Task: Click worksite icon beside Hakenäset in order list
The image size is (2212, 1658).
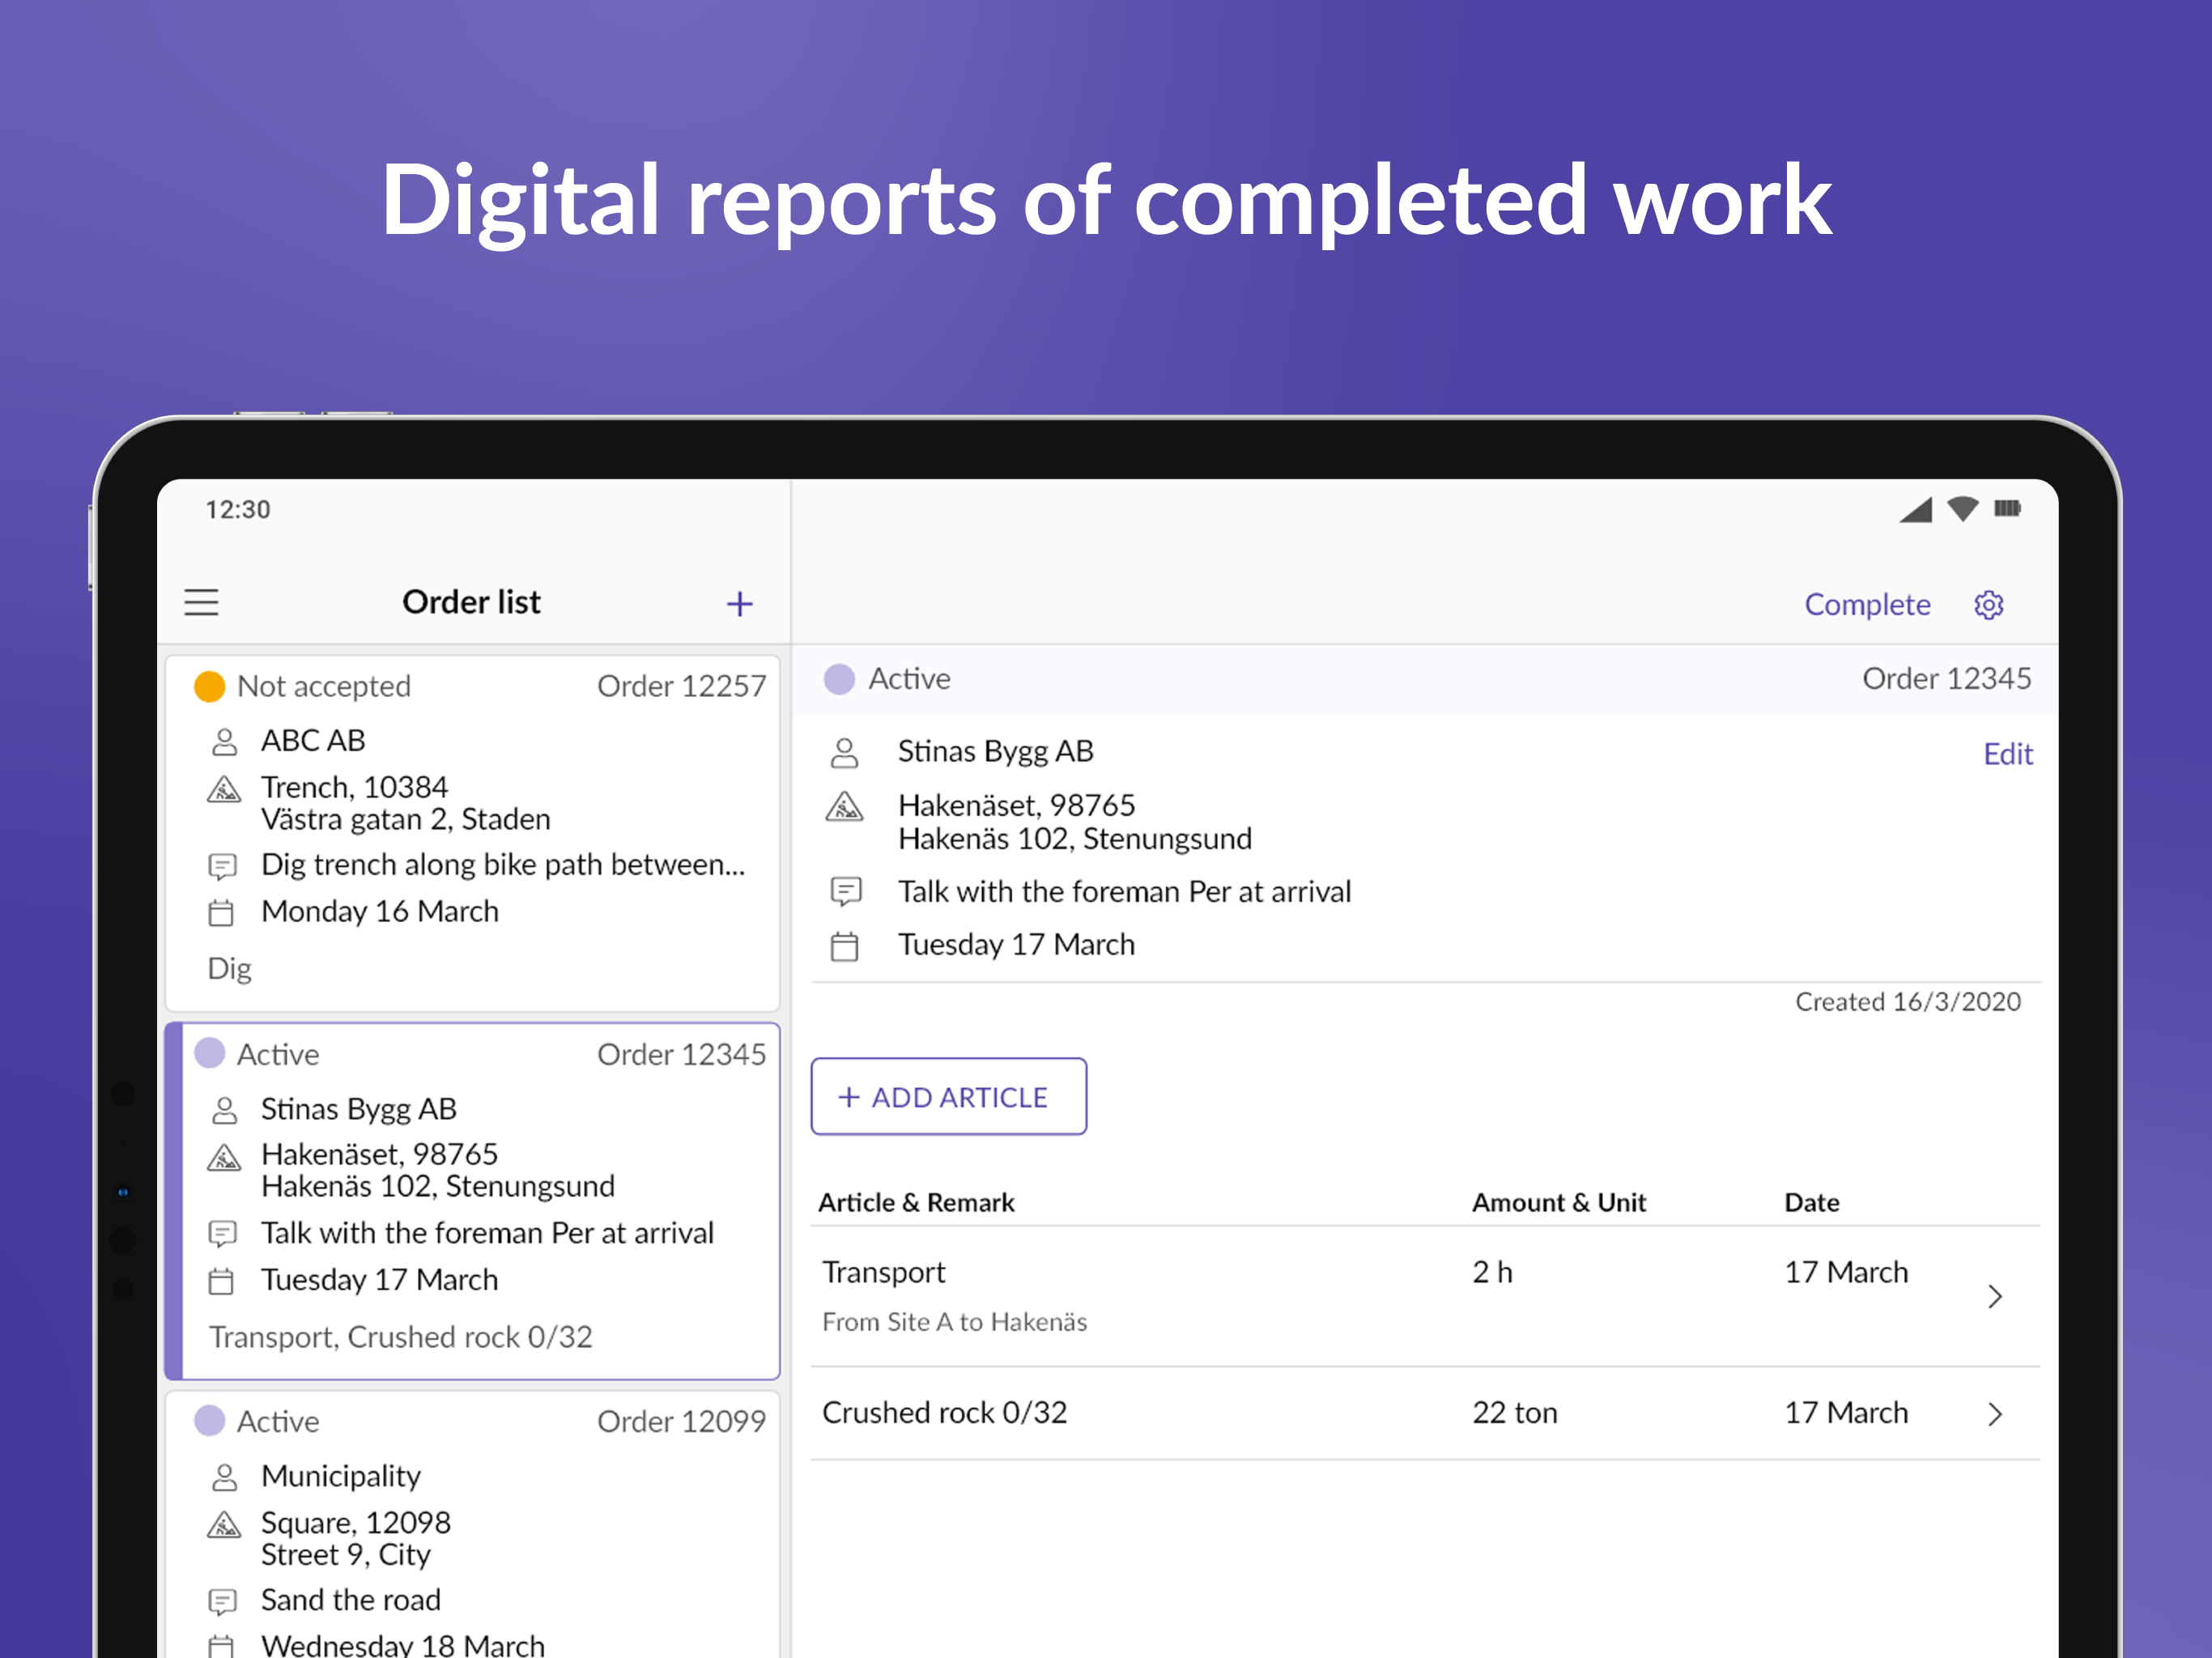Action: (x=224, y=1157)
